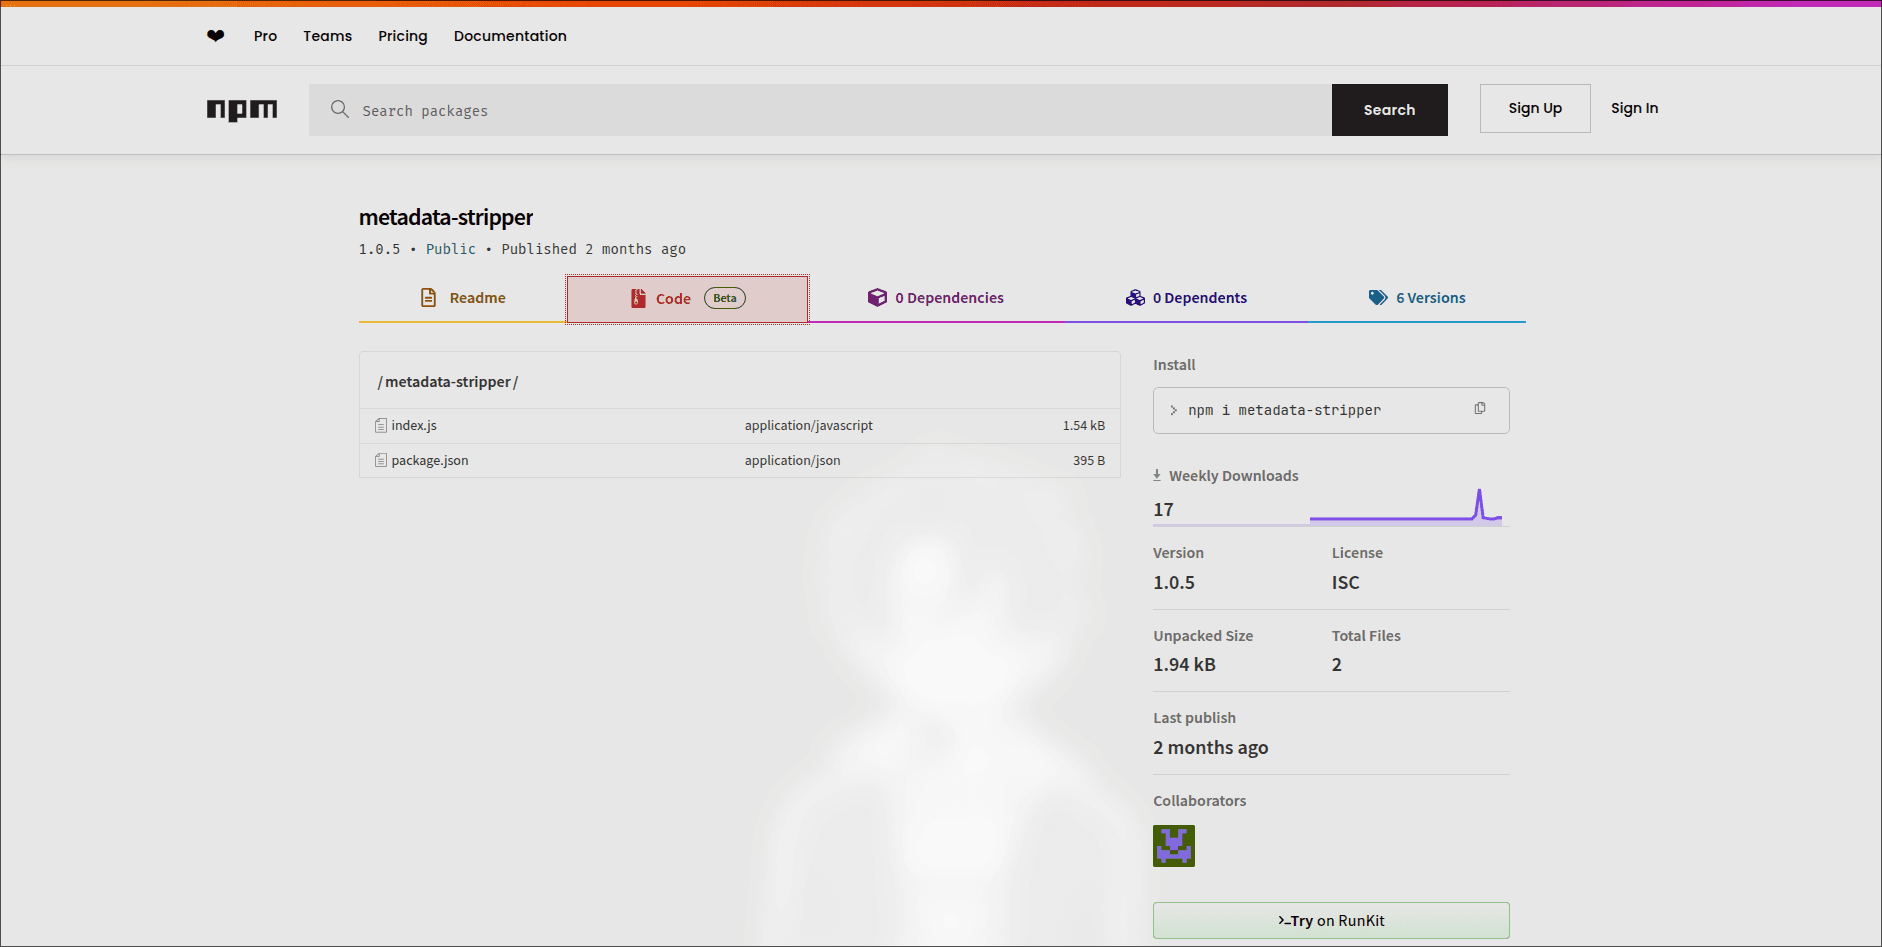The width and height of the screenshot is (1882, 947).
Task: Click the Sign Up button
Action: coord(1535,108)
